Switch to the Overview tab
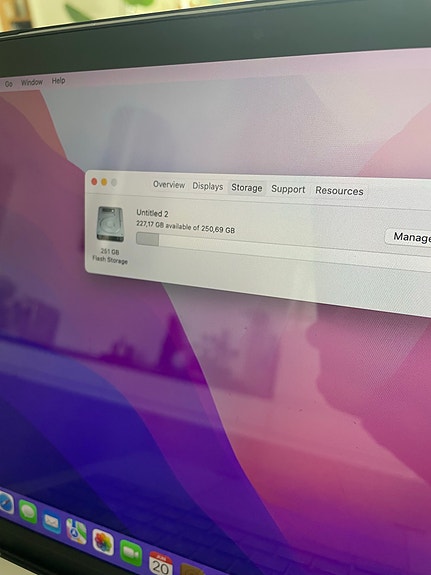 point(169,184)
